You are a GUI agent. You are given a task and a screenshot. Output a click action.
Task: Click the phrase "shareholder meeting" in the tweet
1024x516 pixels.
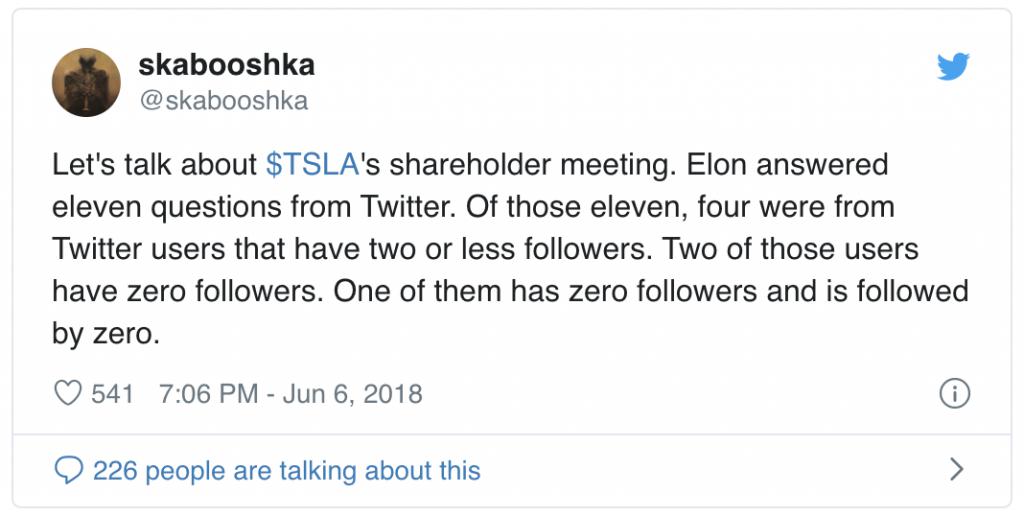click(x=519, y=165)
